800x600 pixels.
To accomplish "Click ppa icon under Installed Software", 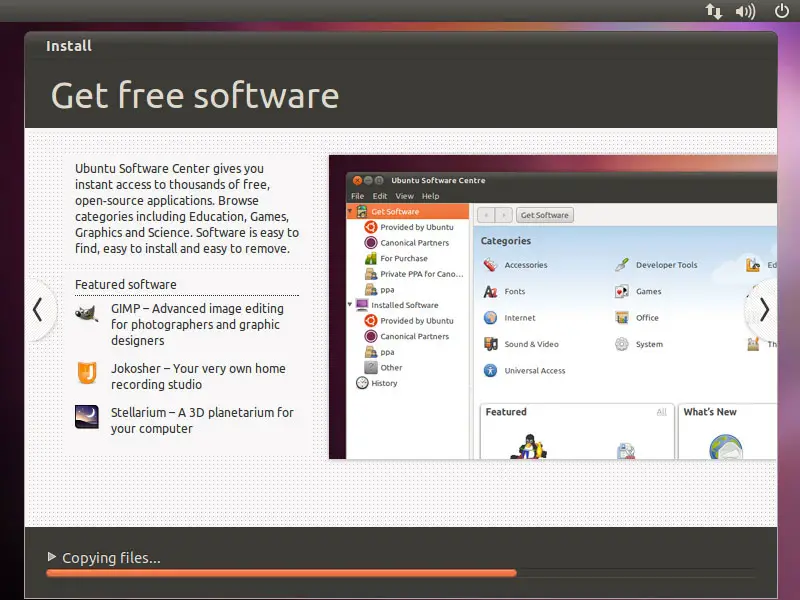I will (371, 352).
